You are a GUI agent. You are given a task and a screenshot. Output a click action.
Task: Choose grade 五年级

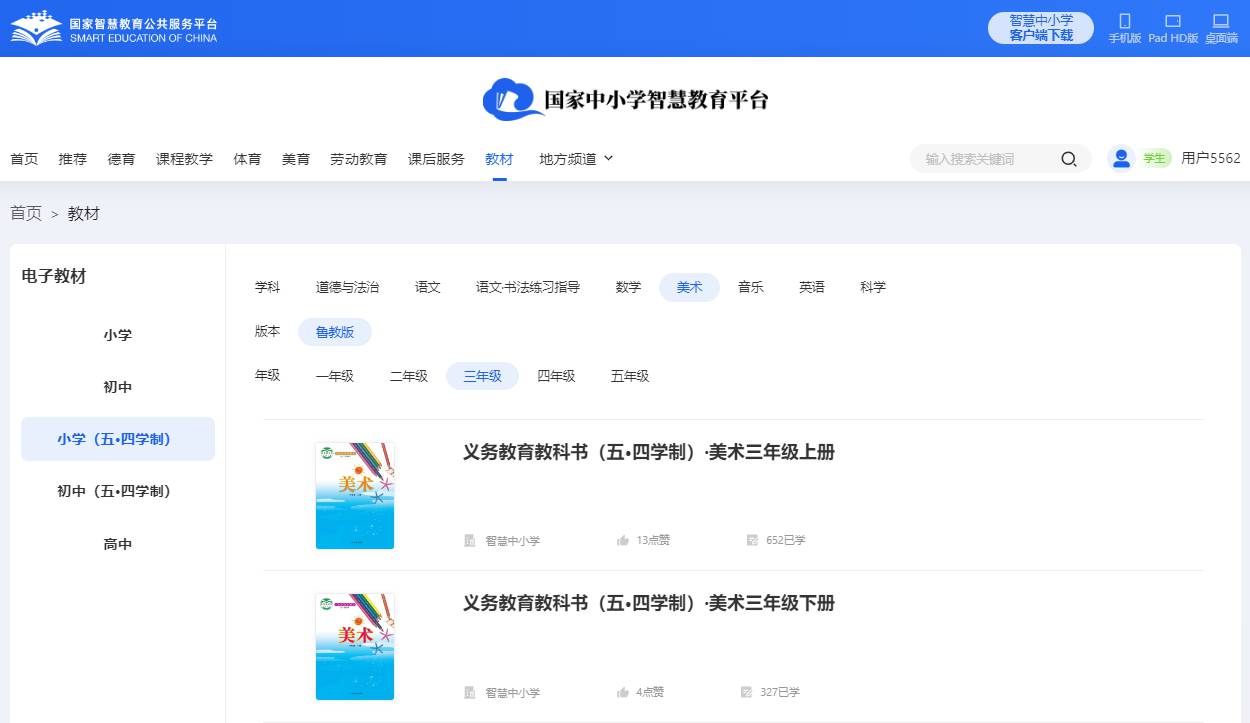pos(630,376)
